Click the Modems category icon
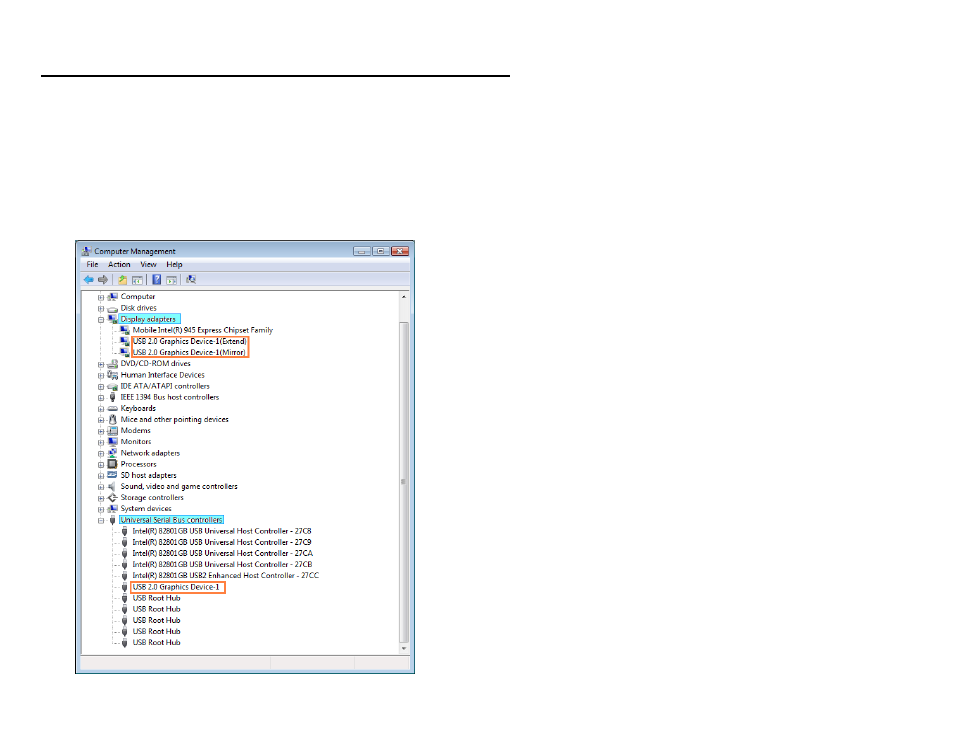954x737 pixels. 113,431
